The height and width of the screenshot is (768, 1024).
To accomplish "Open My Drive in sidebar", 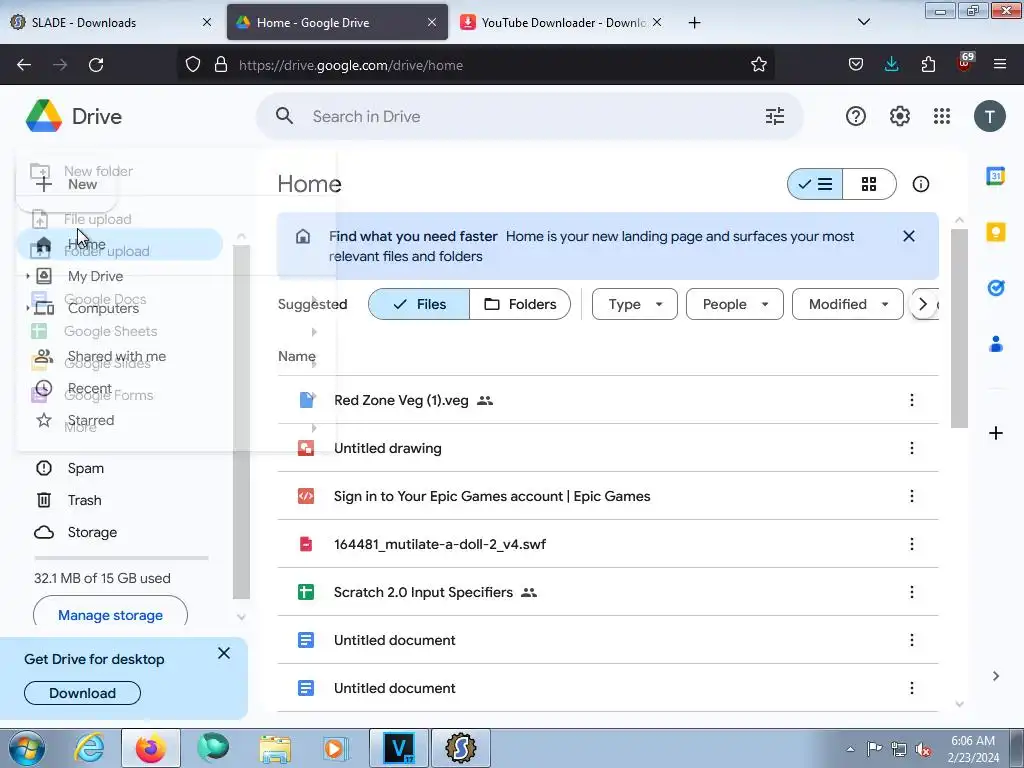I will [95, 276].
